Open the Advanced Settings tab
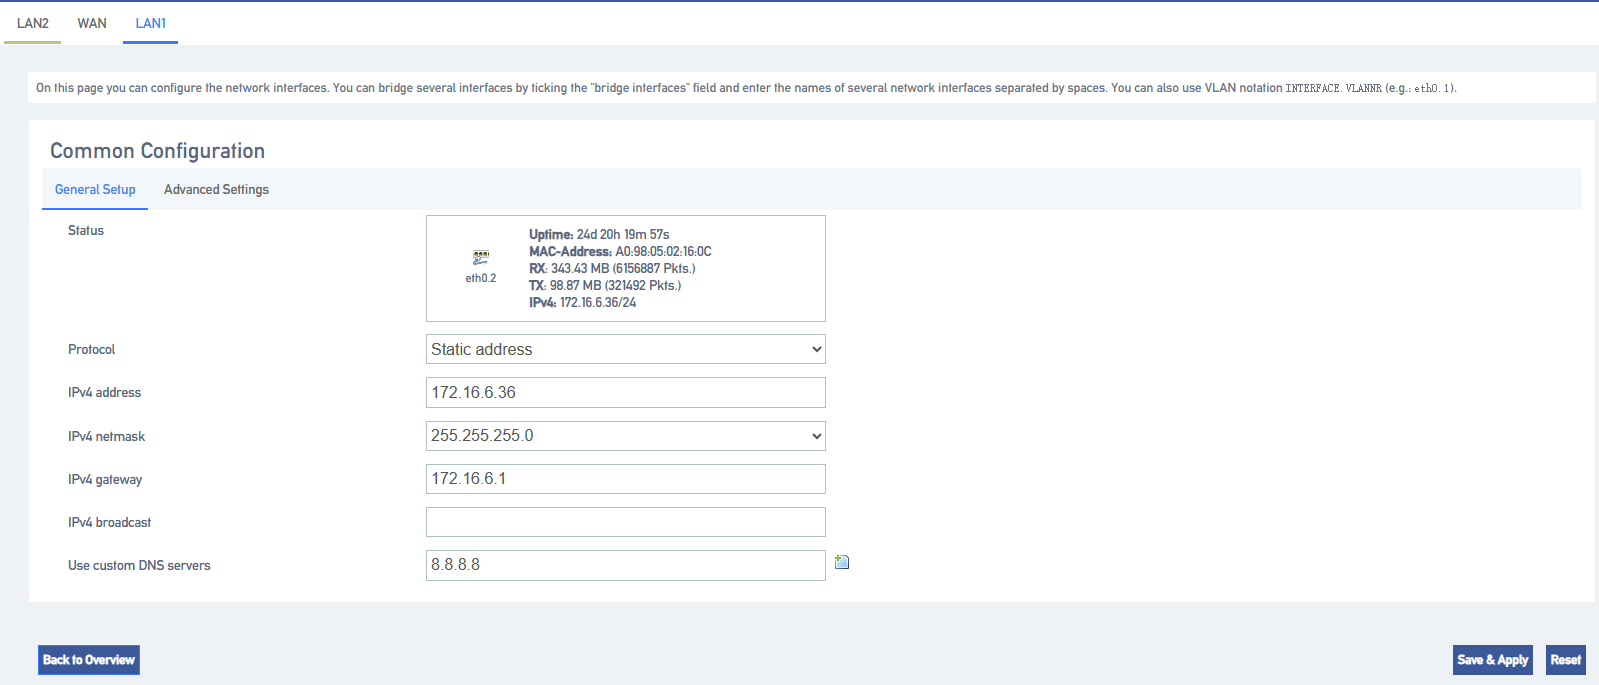The image size is (1599, 685). pos(216,189)
